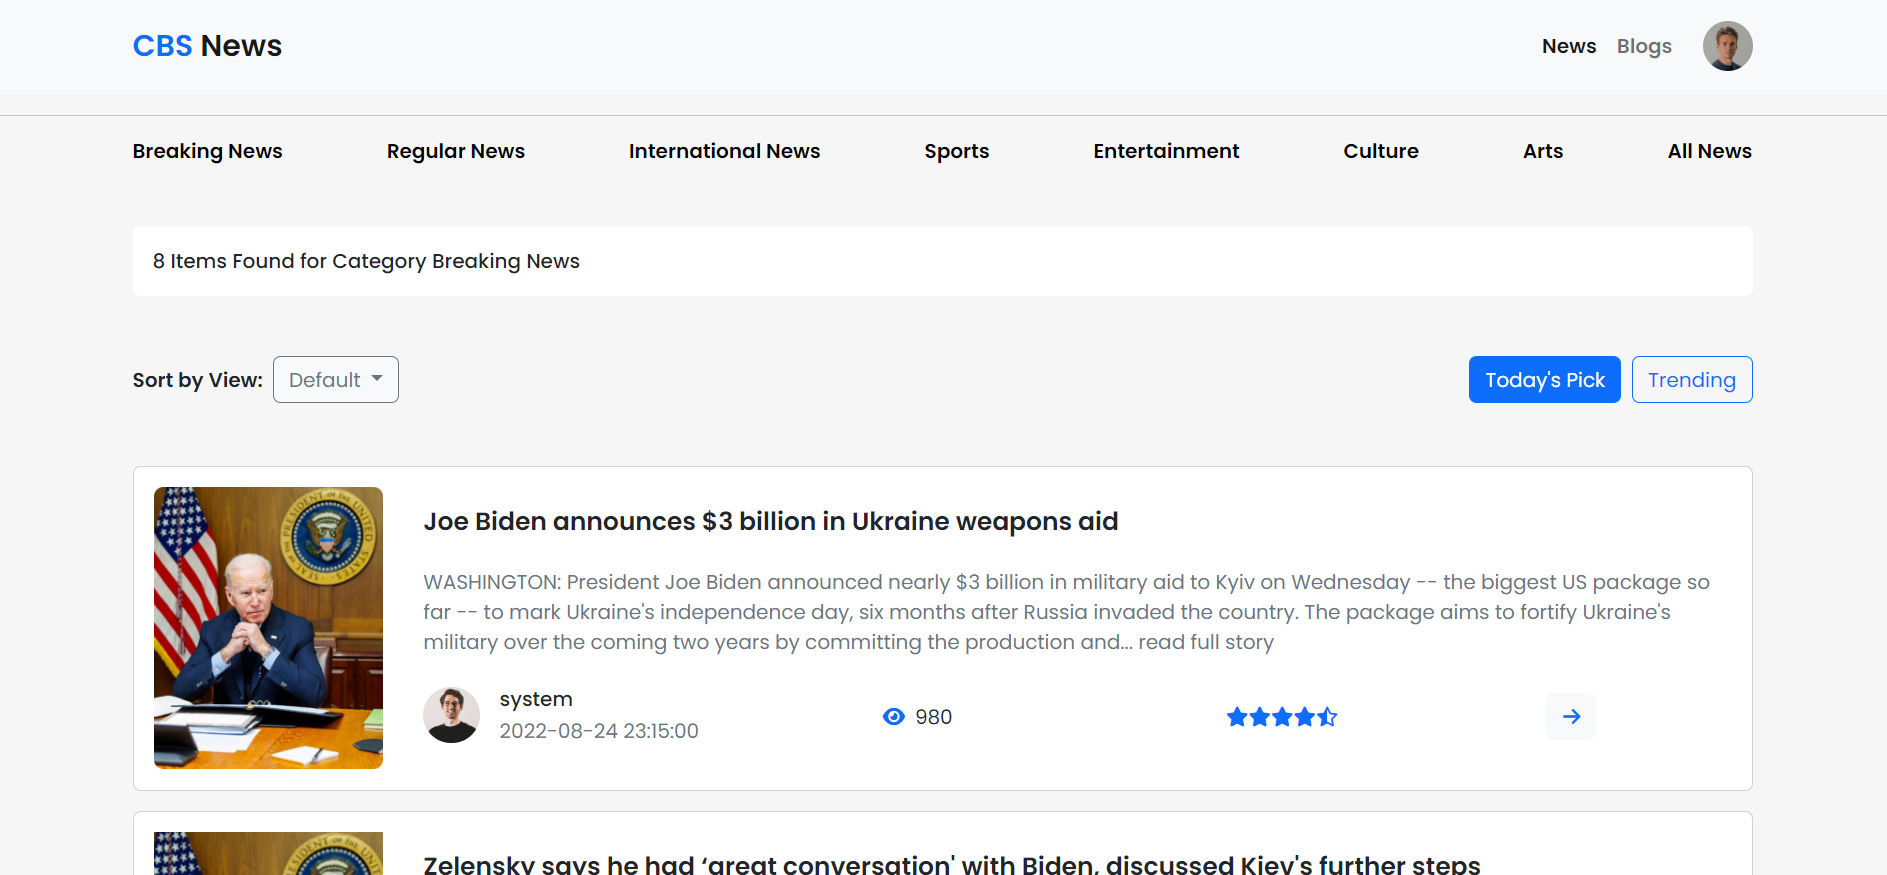The image size is (1887, 875).
Task: Select the All News category
Action: coord(1709,151)
